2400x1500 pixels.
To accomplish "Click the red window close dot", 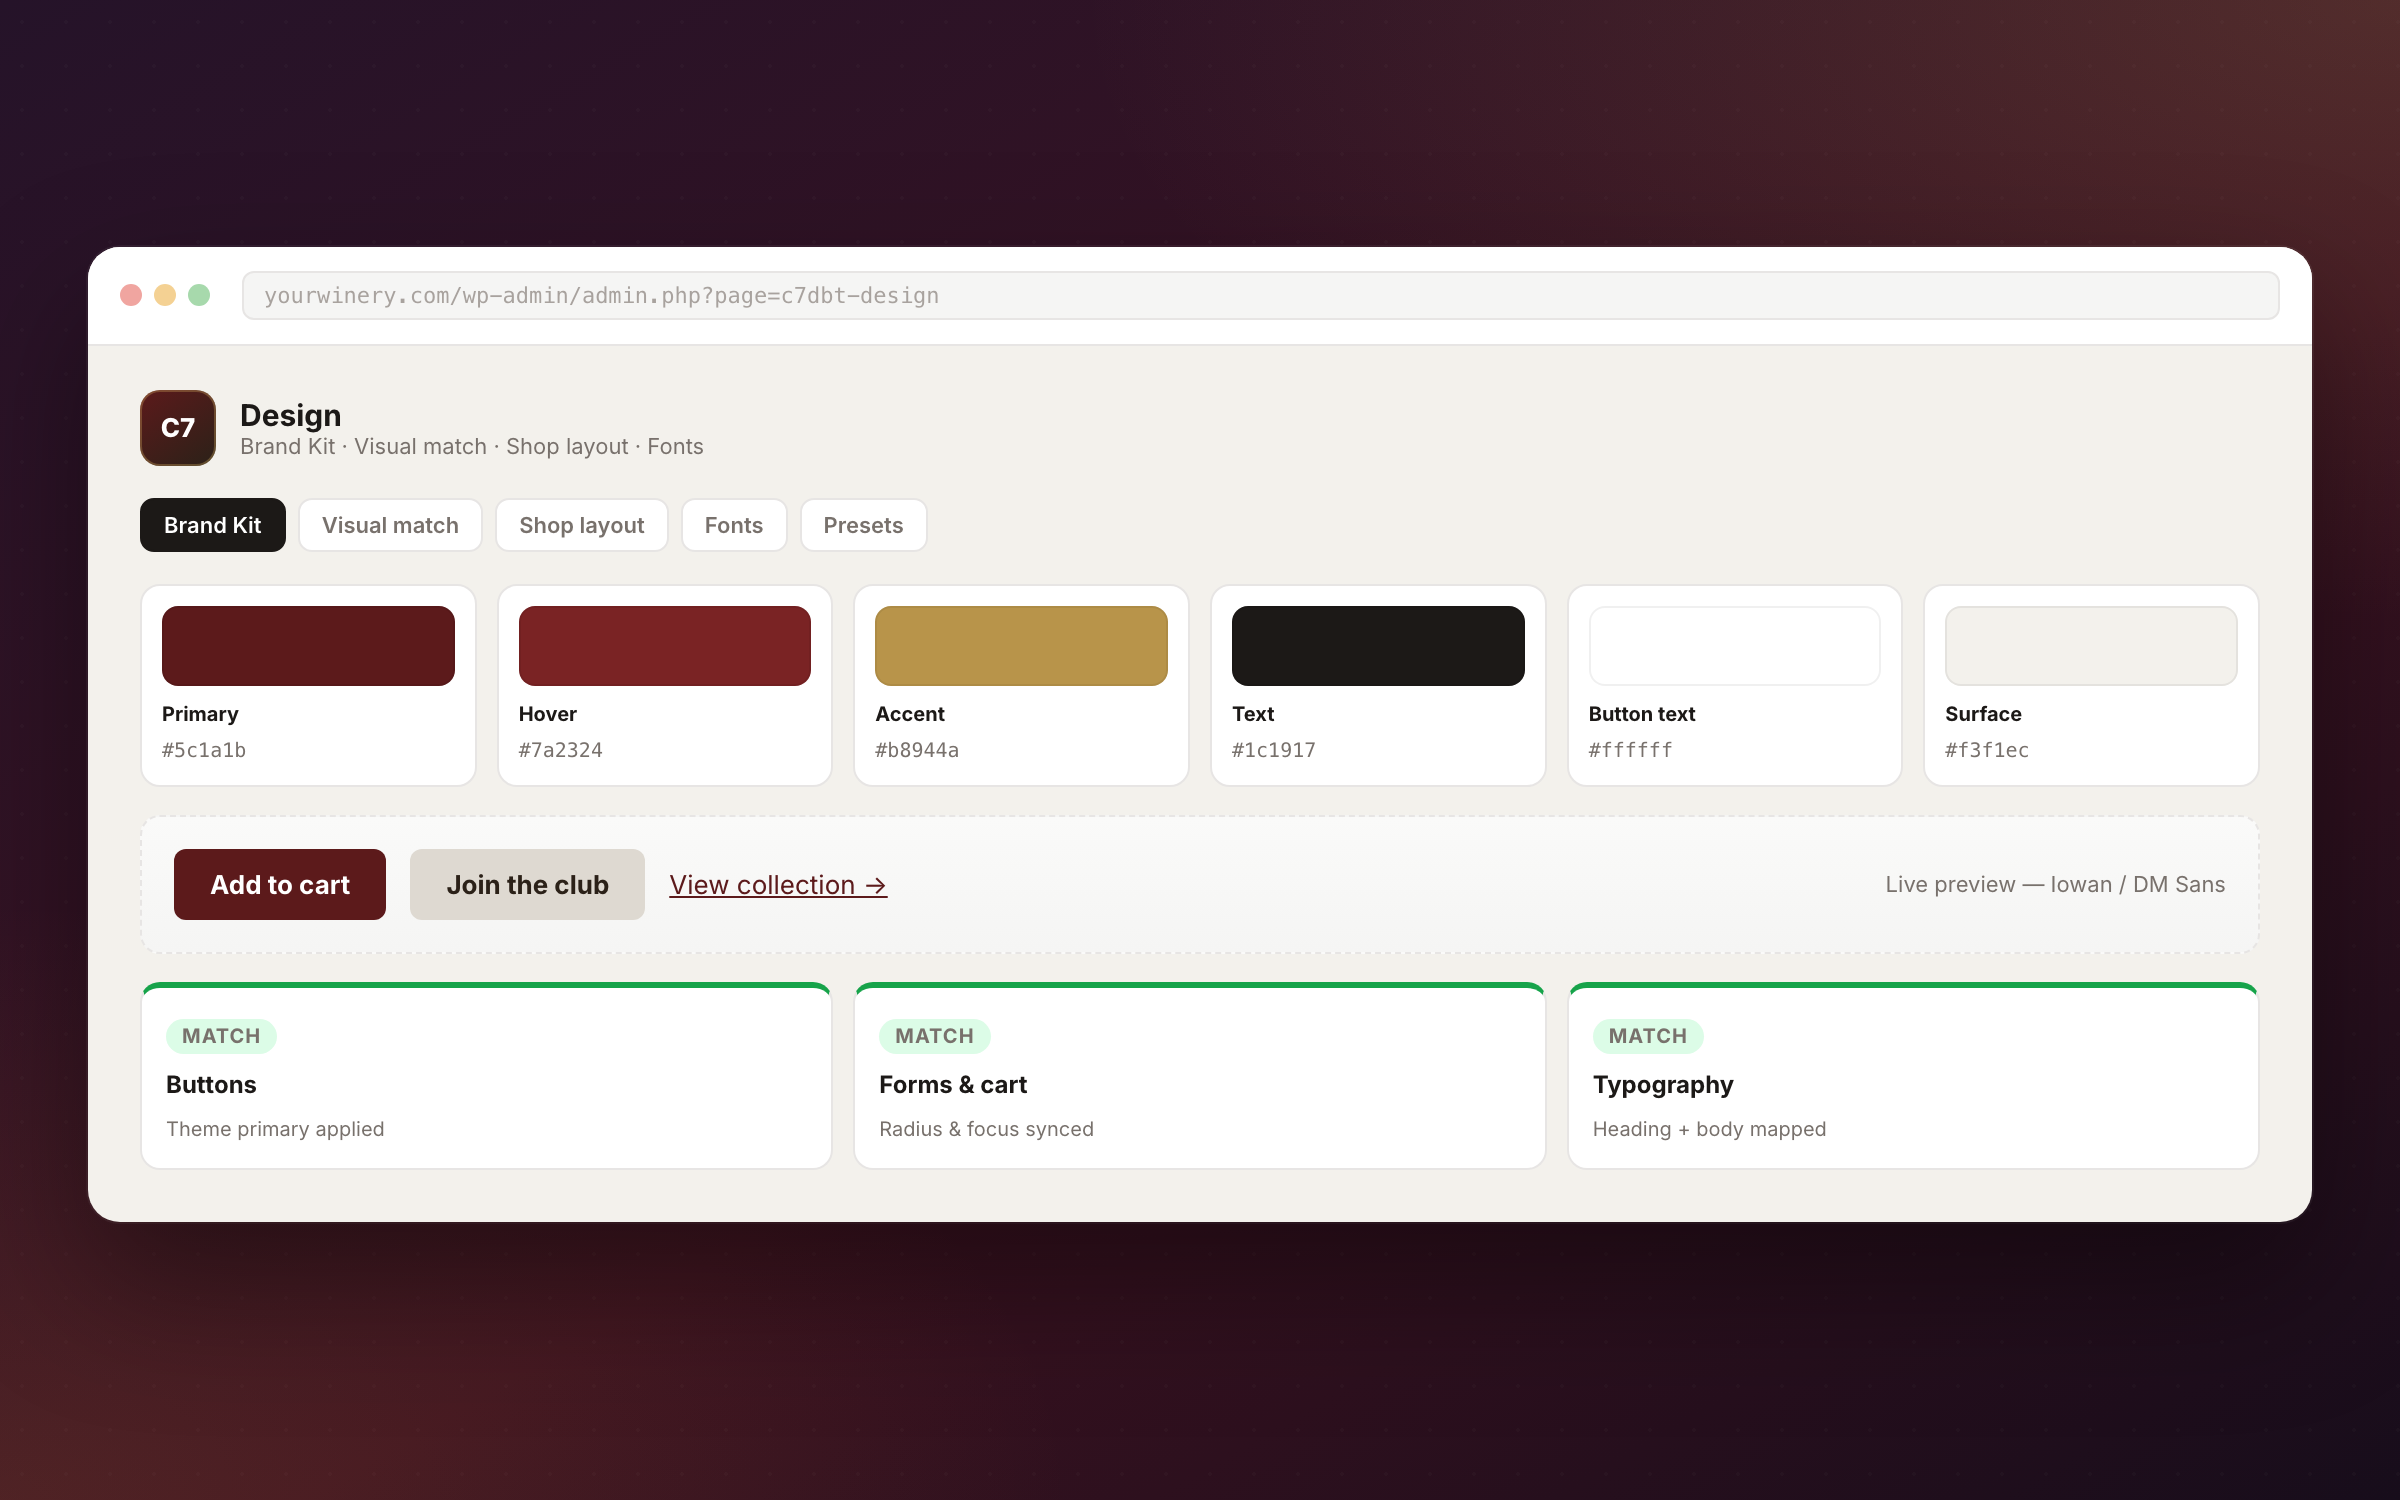I will (x=131, y=295).
